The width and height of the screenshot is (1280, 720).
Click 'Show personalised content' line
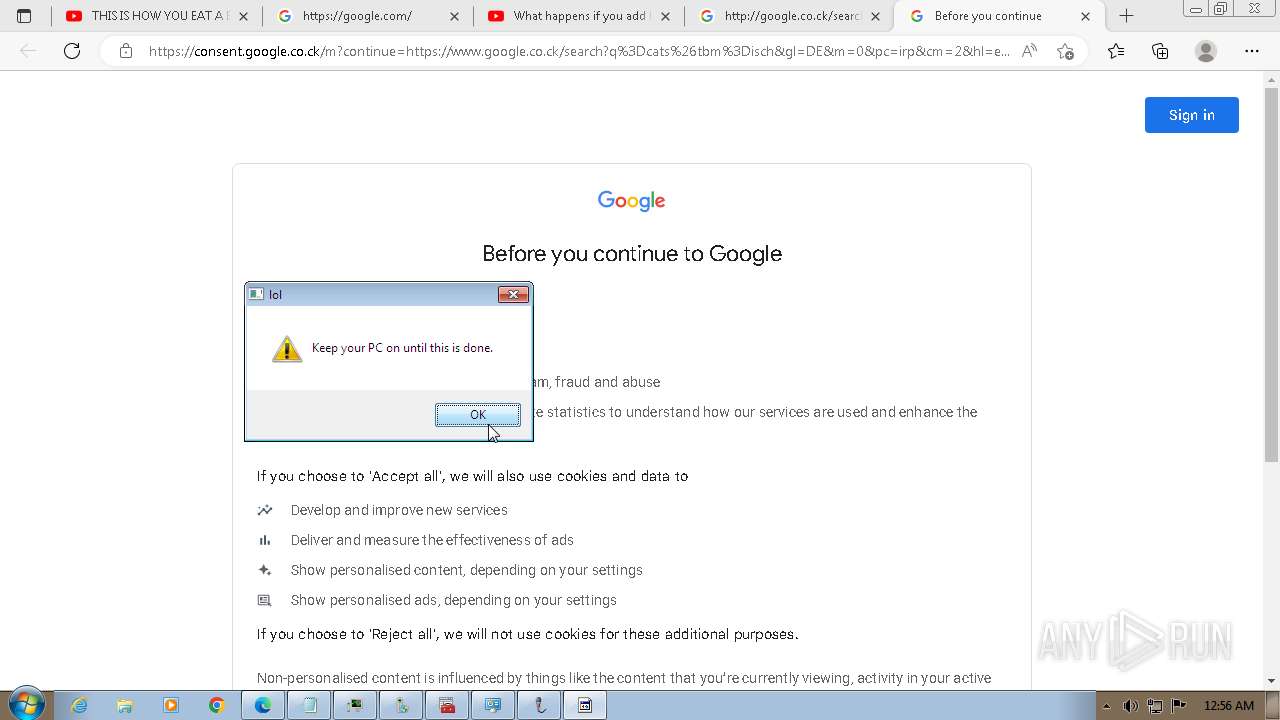pyautogui.click(x=467, y=570)
